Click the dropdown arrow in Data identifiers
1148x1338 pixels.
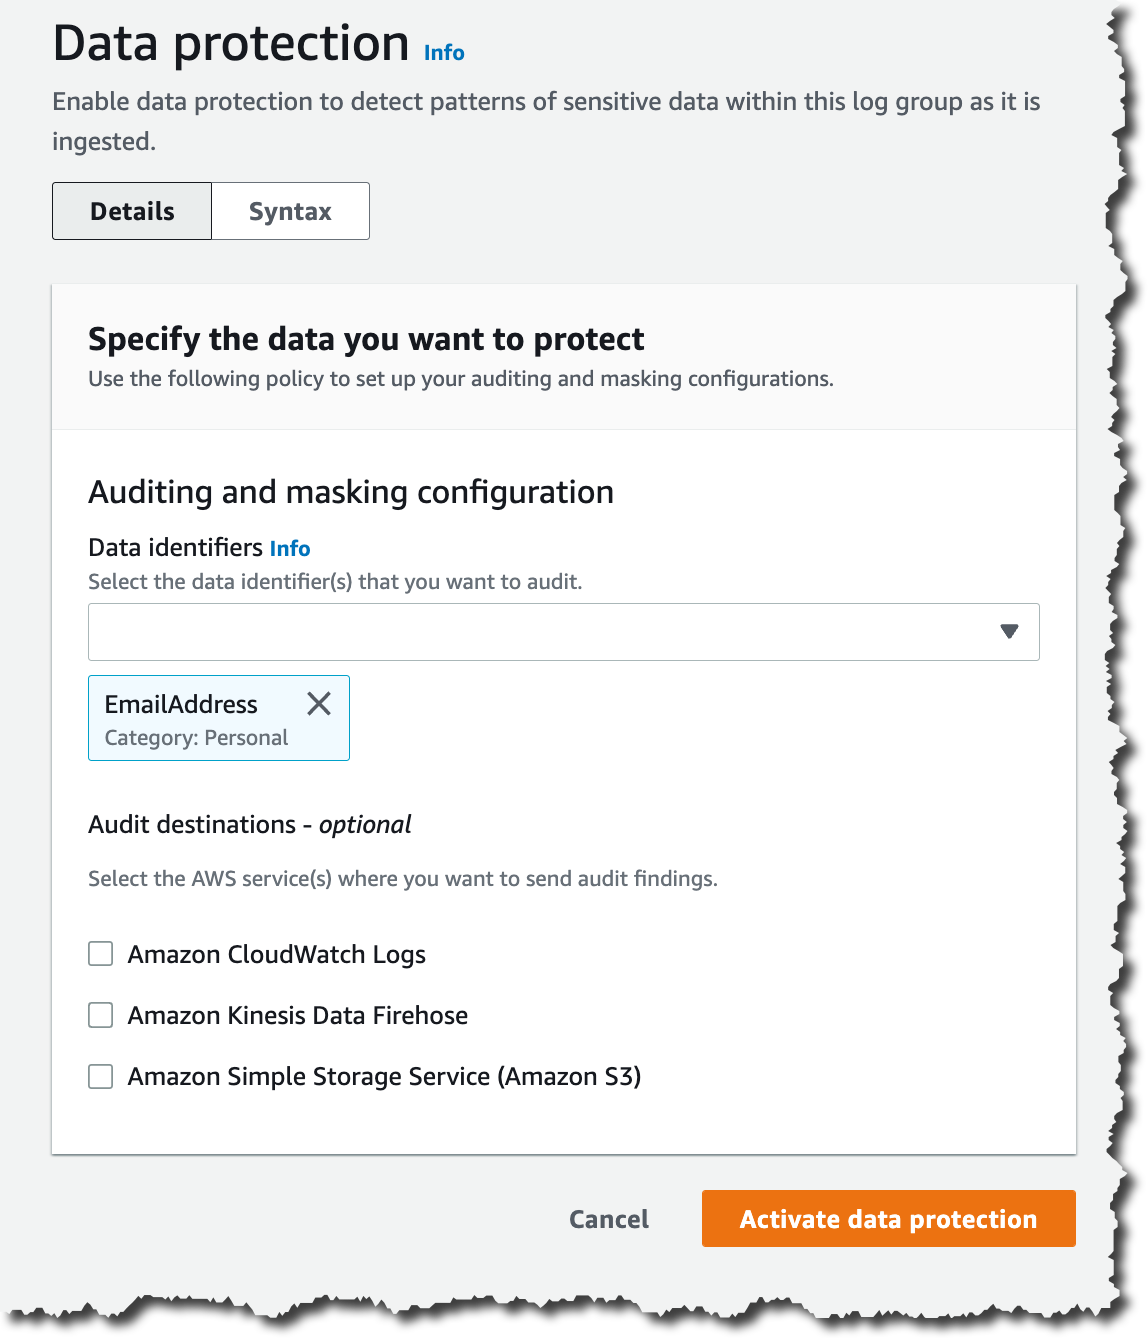click(1009, 631)
